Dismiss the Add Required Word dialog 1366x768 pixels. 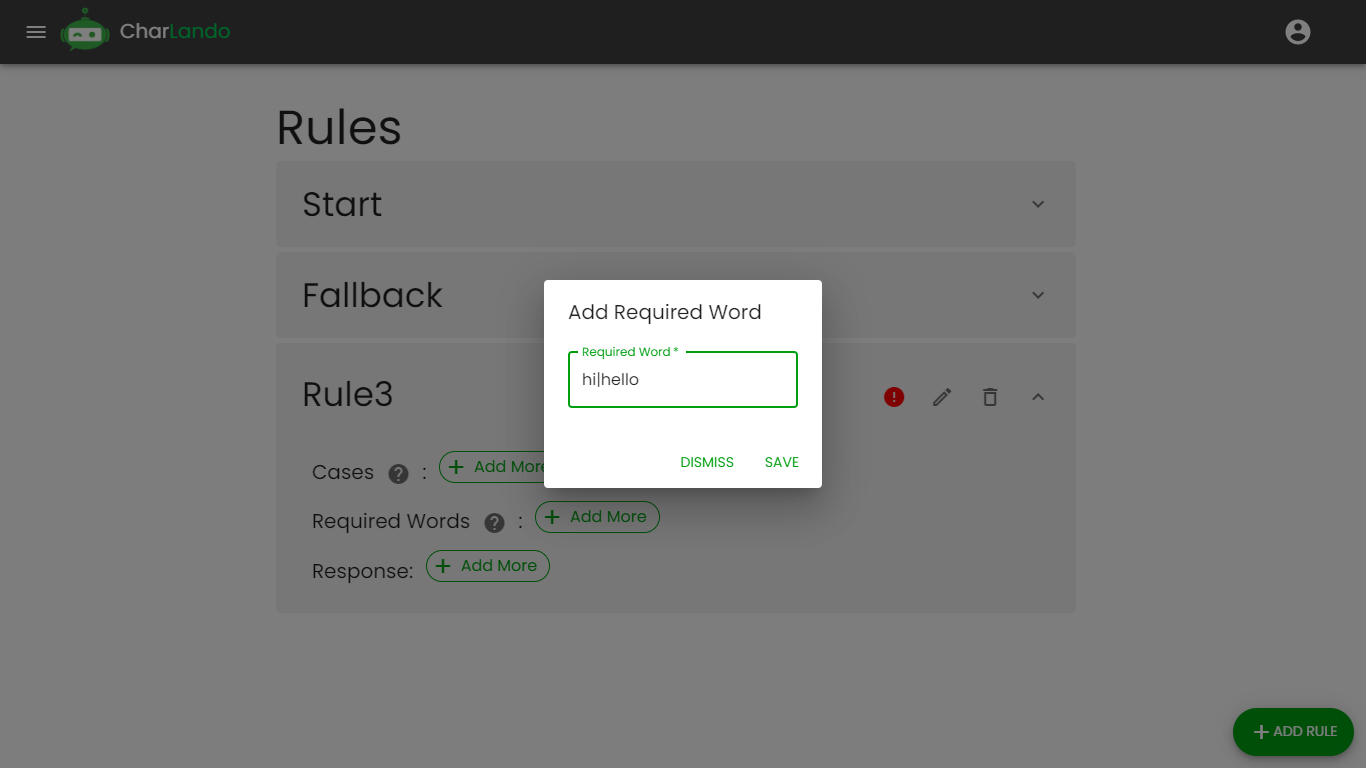[707, 462]
